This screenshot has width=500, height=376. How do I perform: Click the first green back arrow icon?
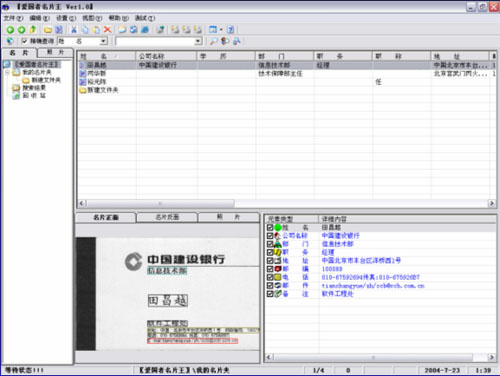[10, 30]
